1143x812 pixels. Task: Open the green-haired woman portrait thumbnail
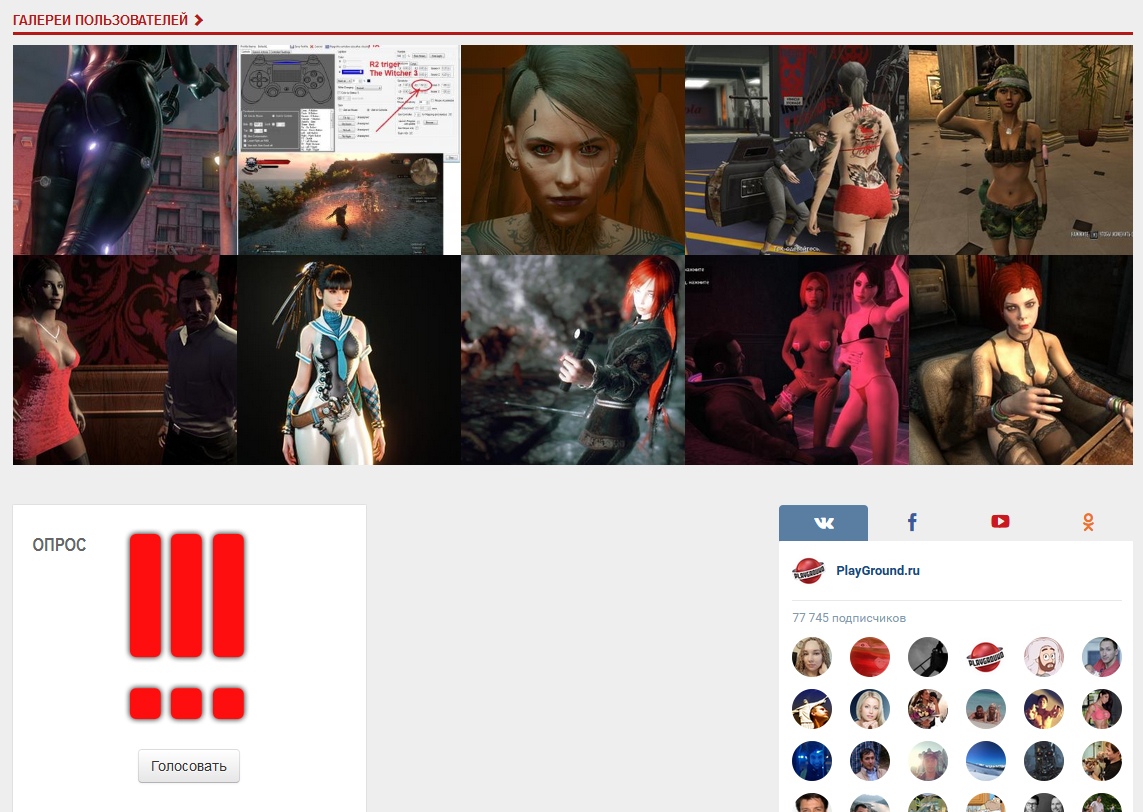point(573,150)
